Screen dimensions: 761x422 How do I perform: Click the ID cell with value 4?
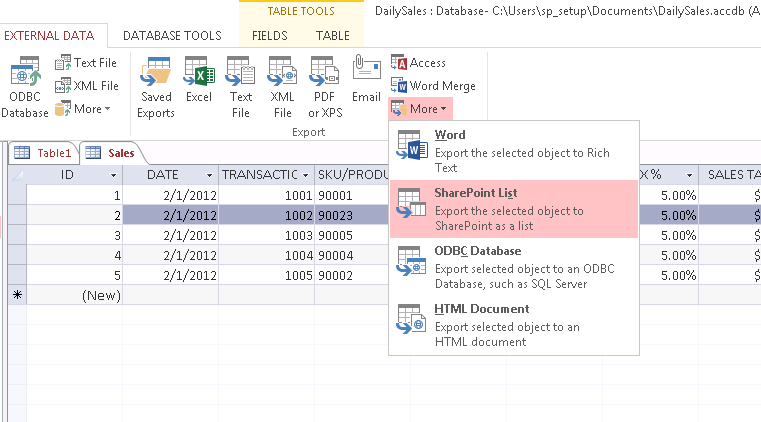click(74, 255)
